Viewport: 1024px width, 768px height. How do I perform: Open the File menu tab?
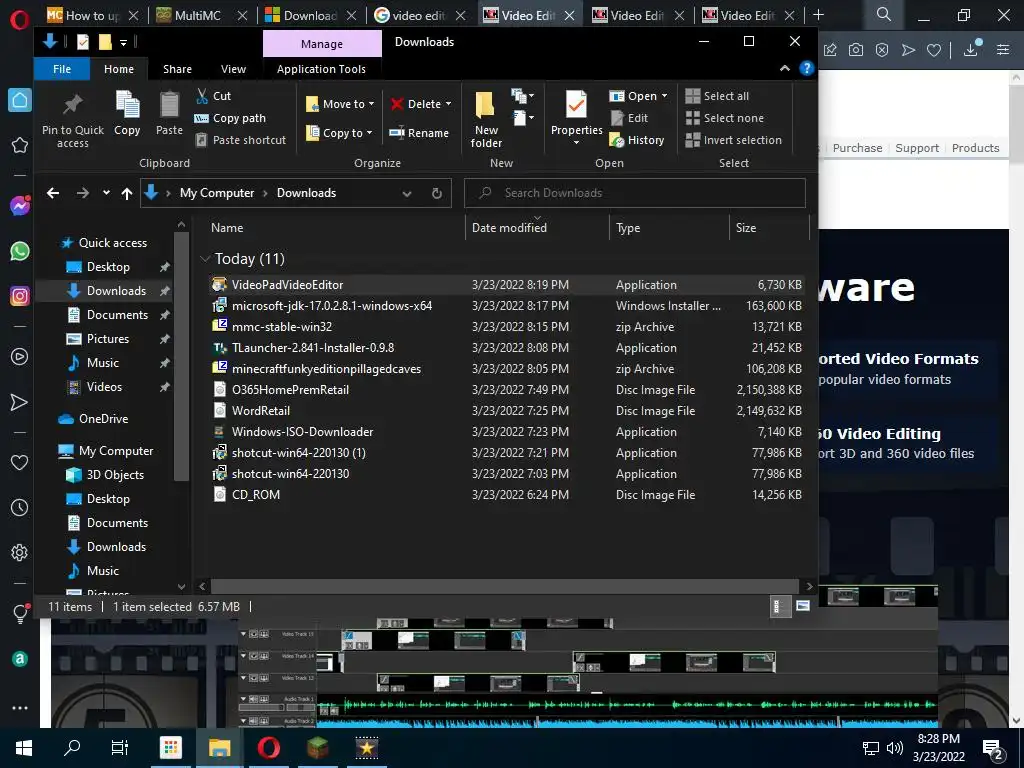[62, 69]
